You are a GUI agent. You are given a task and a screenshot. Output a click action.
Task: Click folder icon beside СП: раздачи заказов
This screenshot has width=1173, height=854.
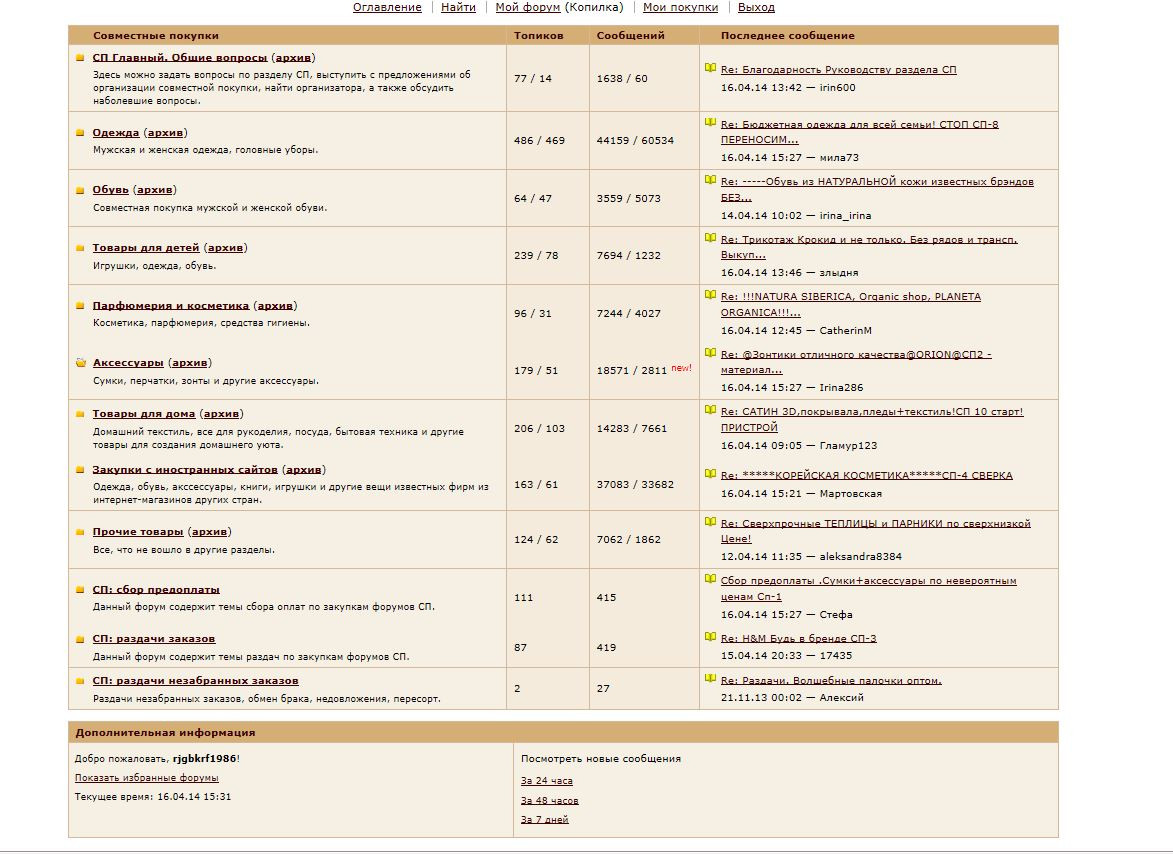(x=80, y=639)
